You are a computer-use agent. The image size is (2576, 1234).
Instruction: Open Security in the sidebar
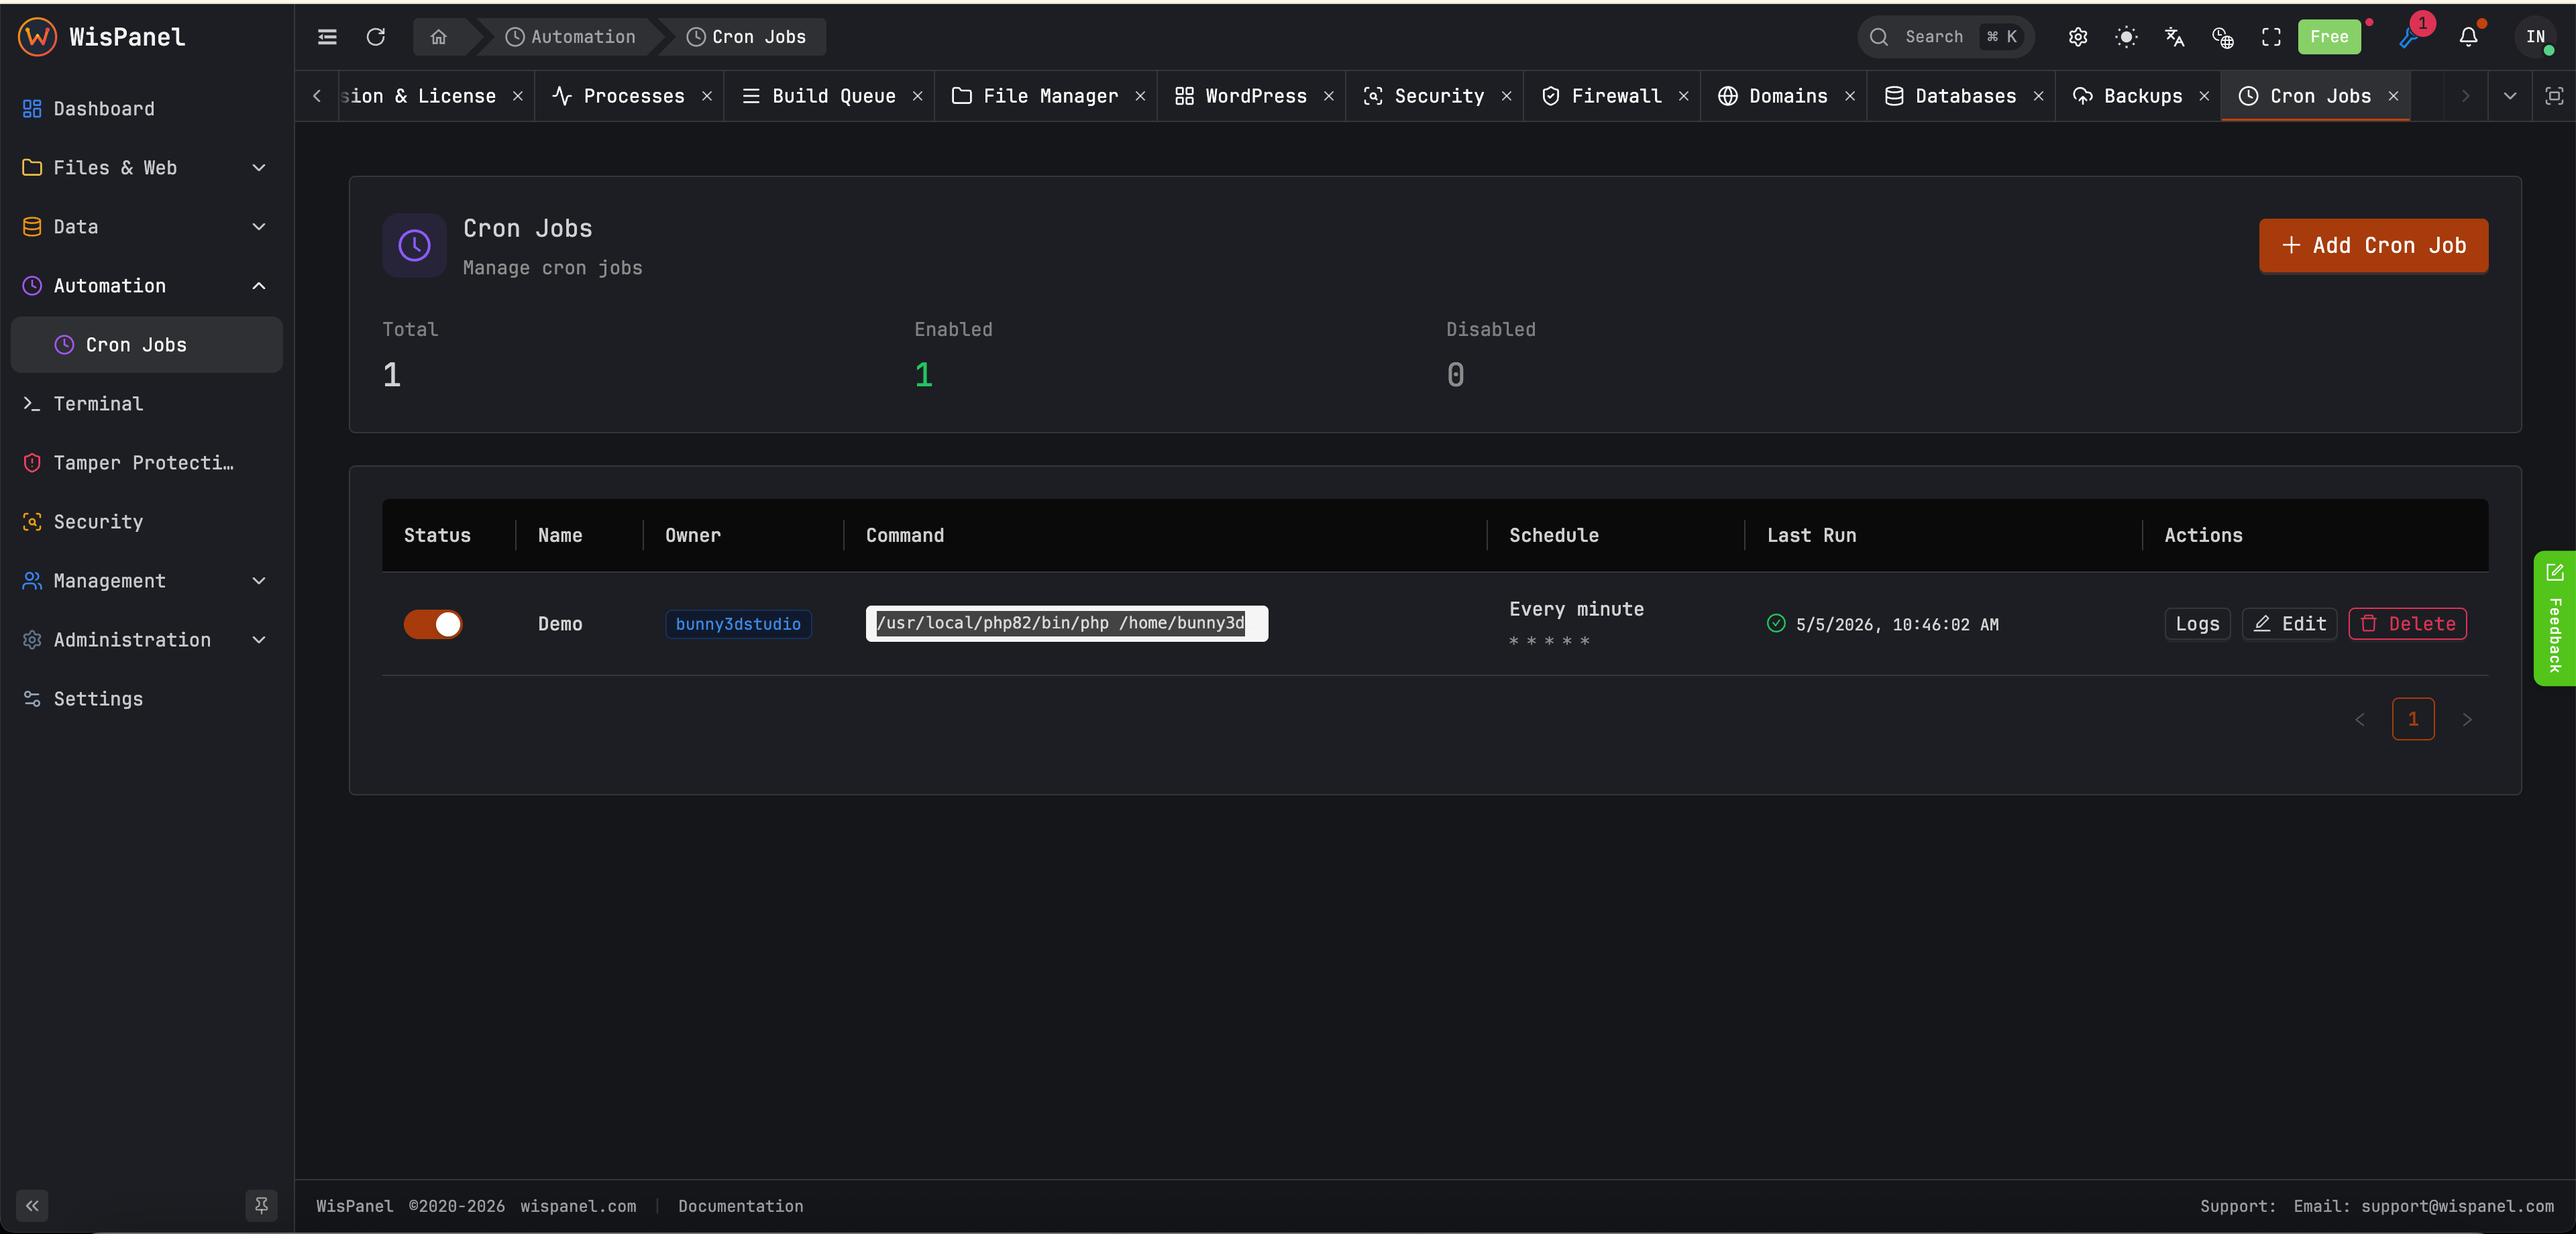[146, 521]
